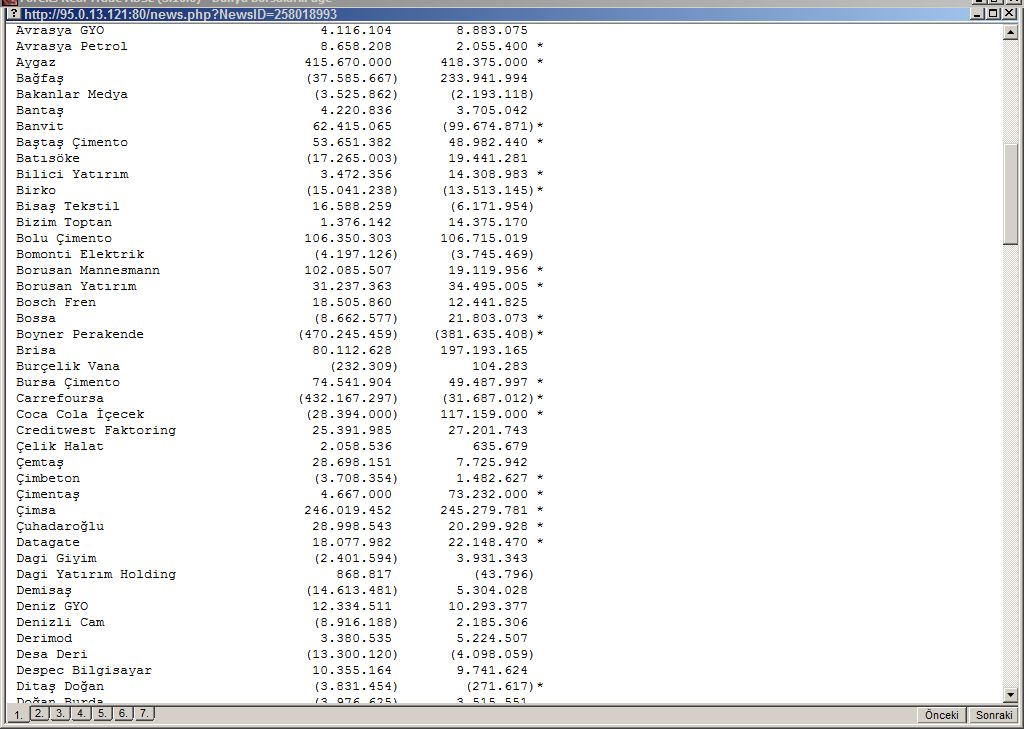Viewport: 1024px width, 729px height.
Task: Select the Dagi Yatırım Holding row name
Action: pyautogui.click(x=96, y=574)
